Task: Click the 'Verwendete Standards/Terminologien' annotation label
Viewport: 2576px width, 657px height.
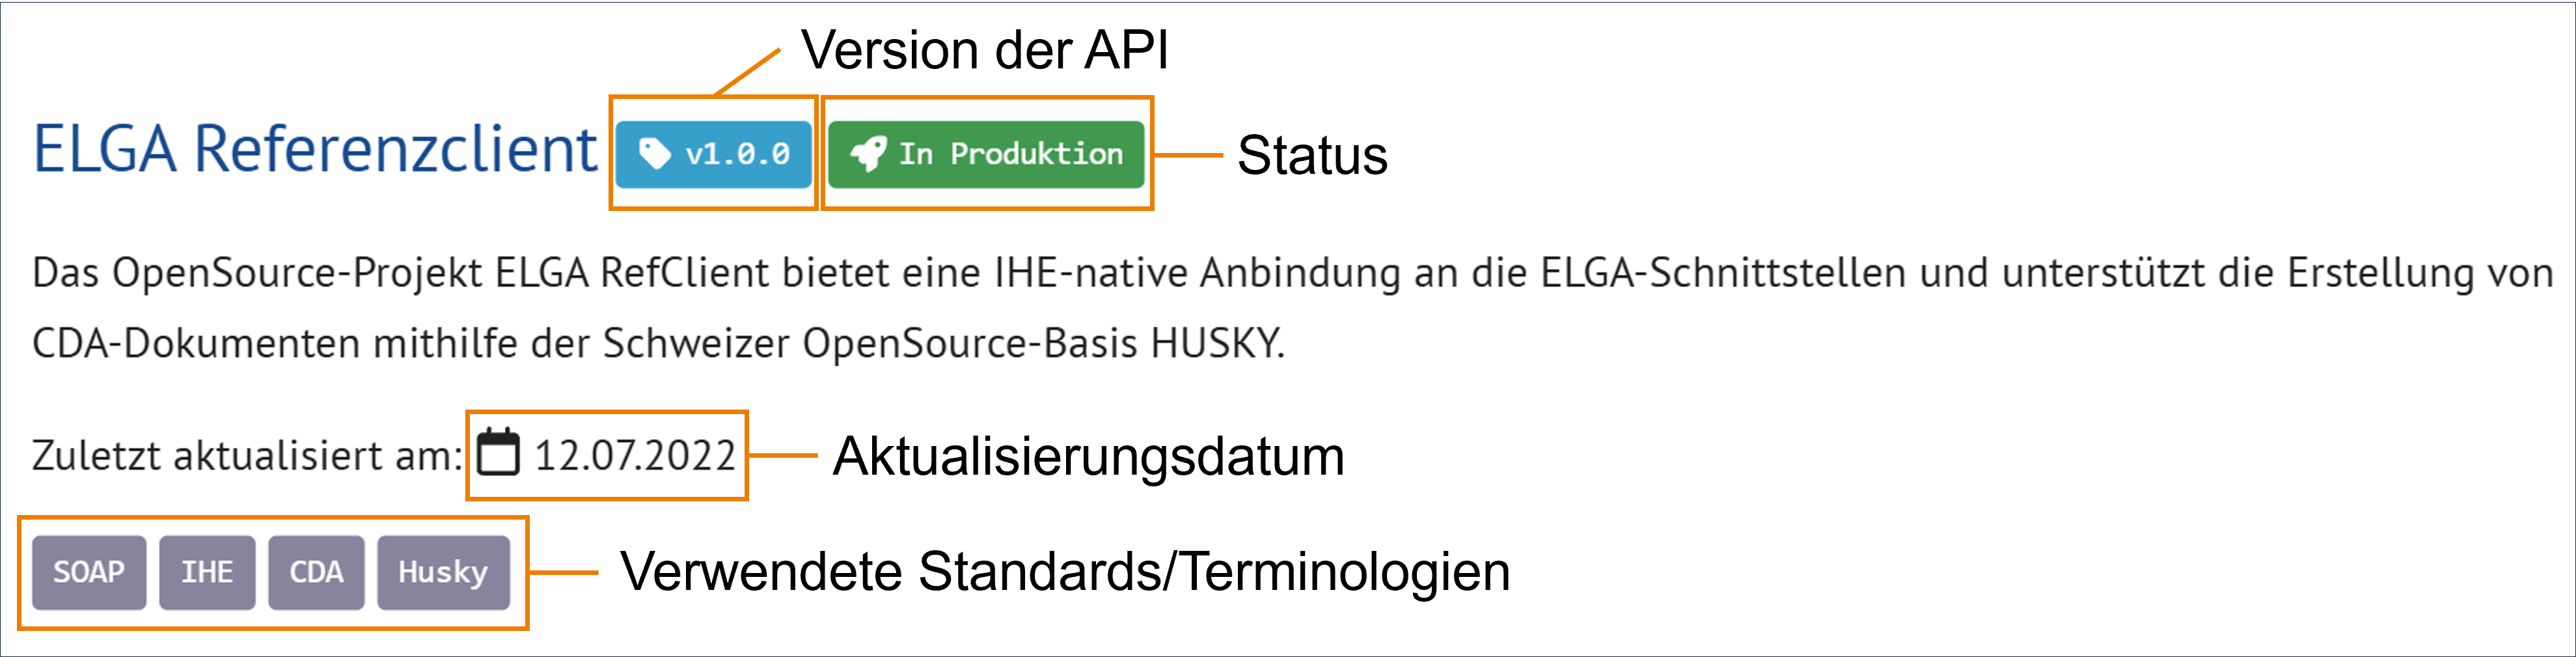Action: [1064, 572]
